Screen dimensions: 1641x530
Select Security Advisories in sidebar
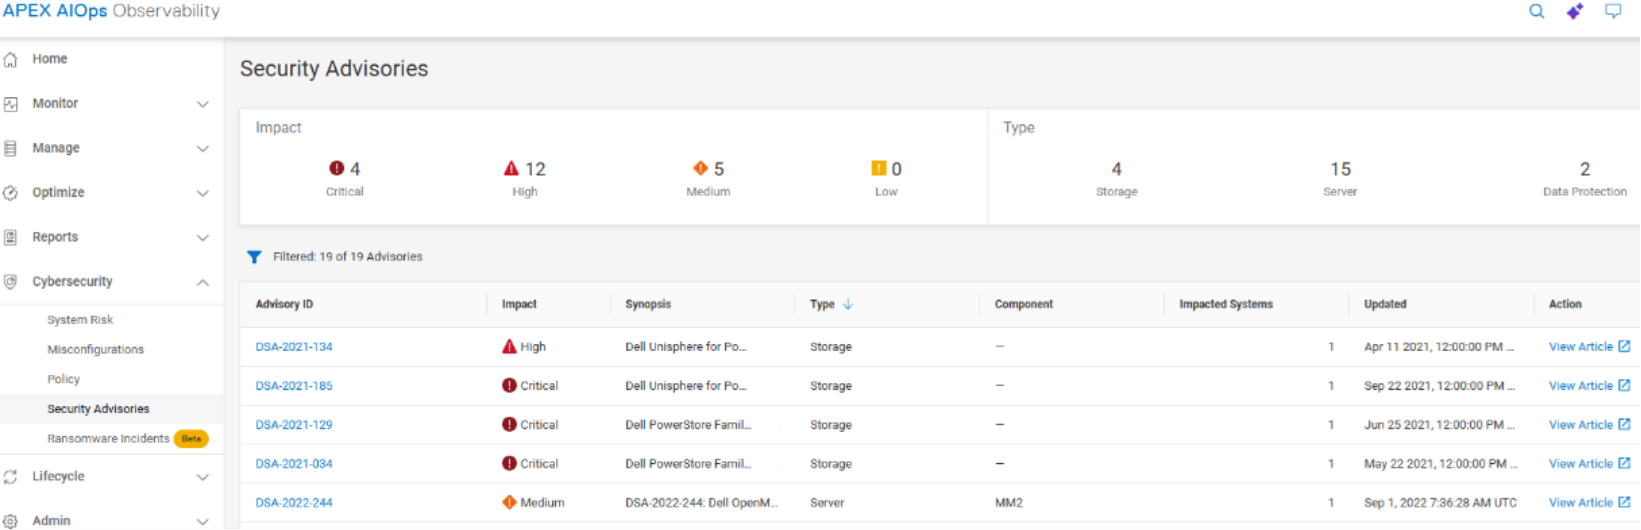tap(98, 409)
